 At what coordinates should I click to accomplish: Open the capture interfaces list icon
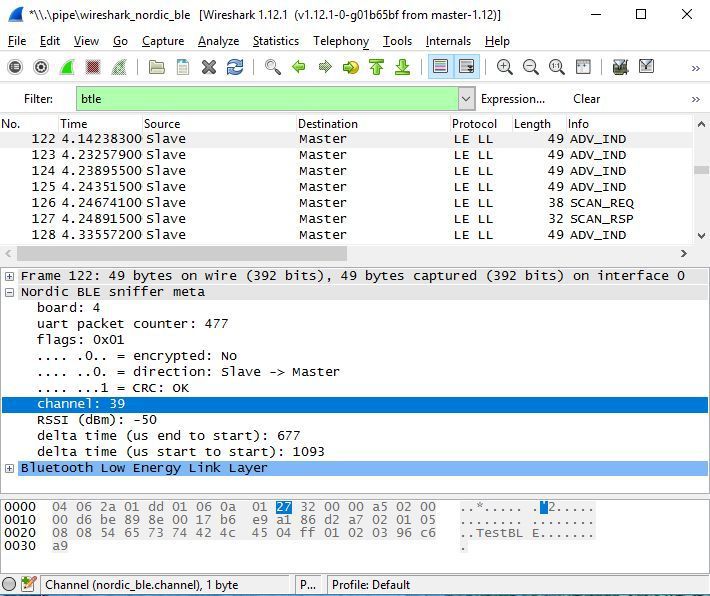click(15, 67)
